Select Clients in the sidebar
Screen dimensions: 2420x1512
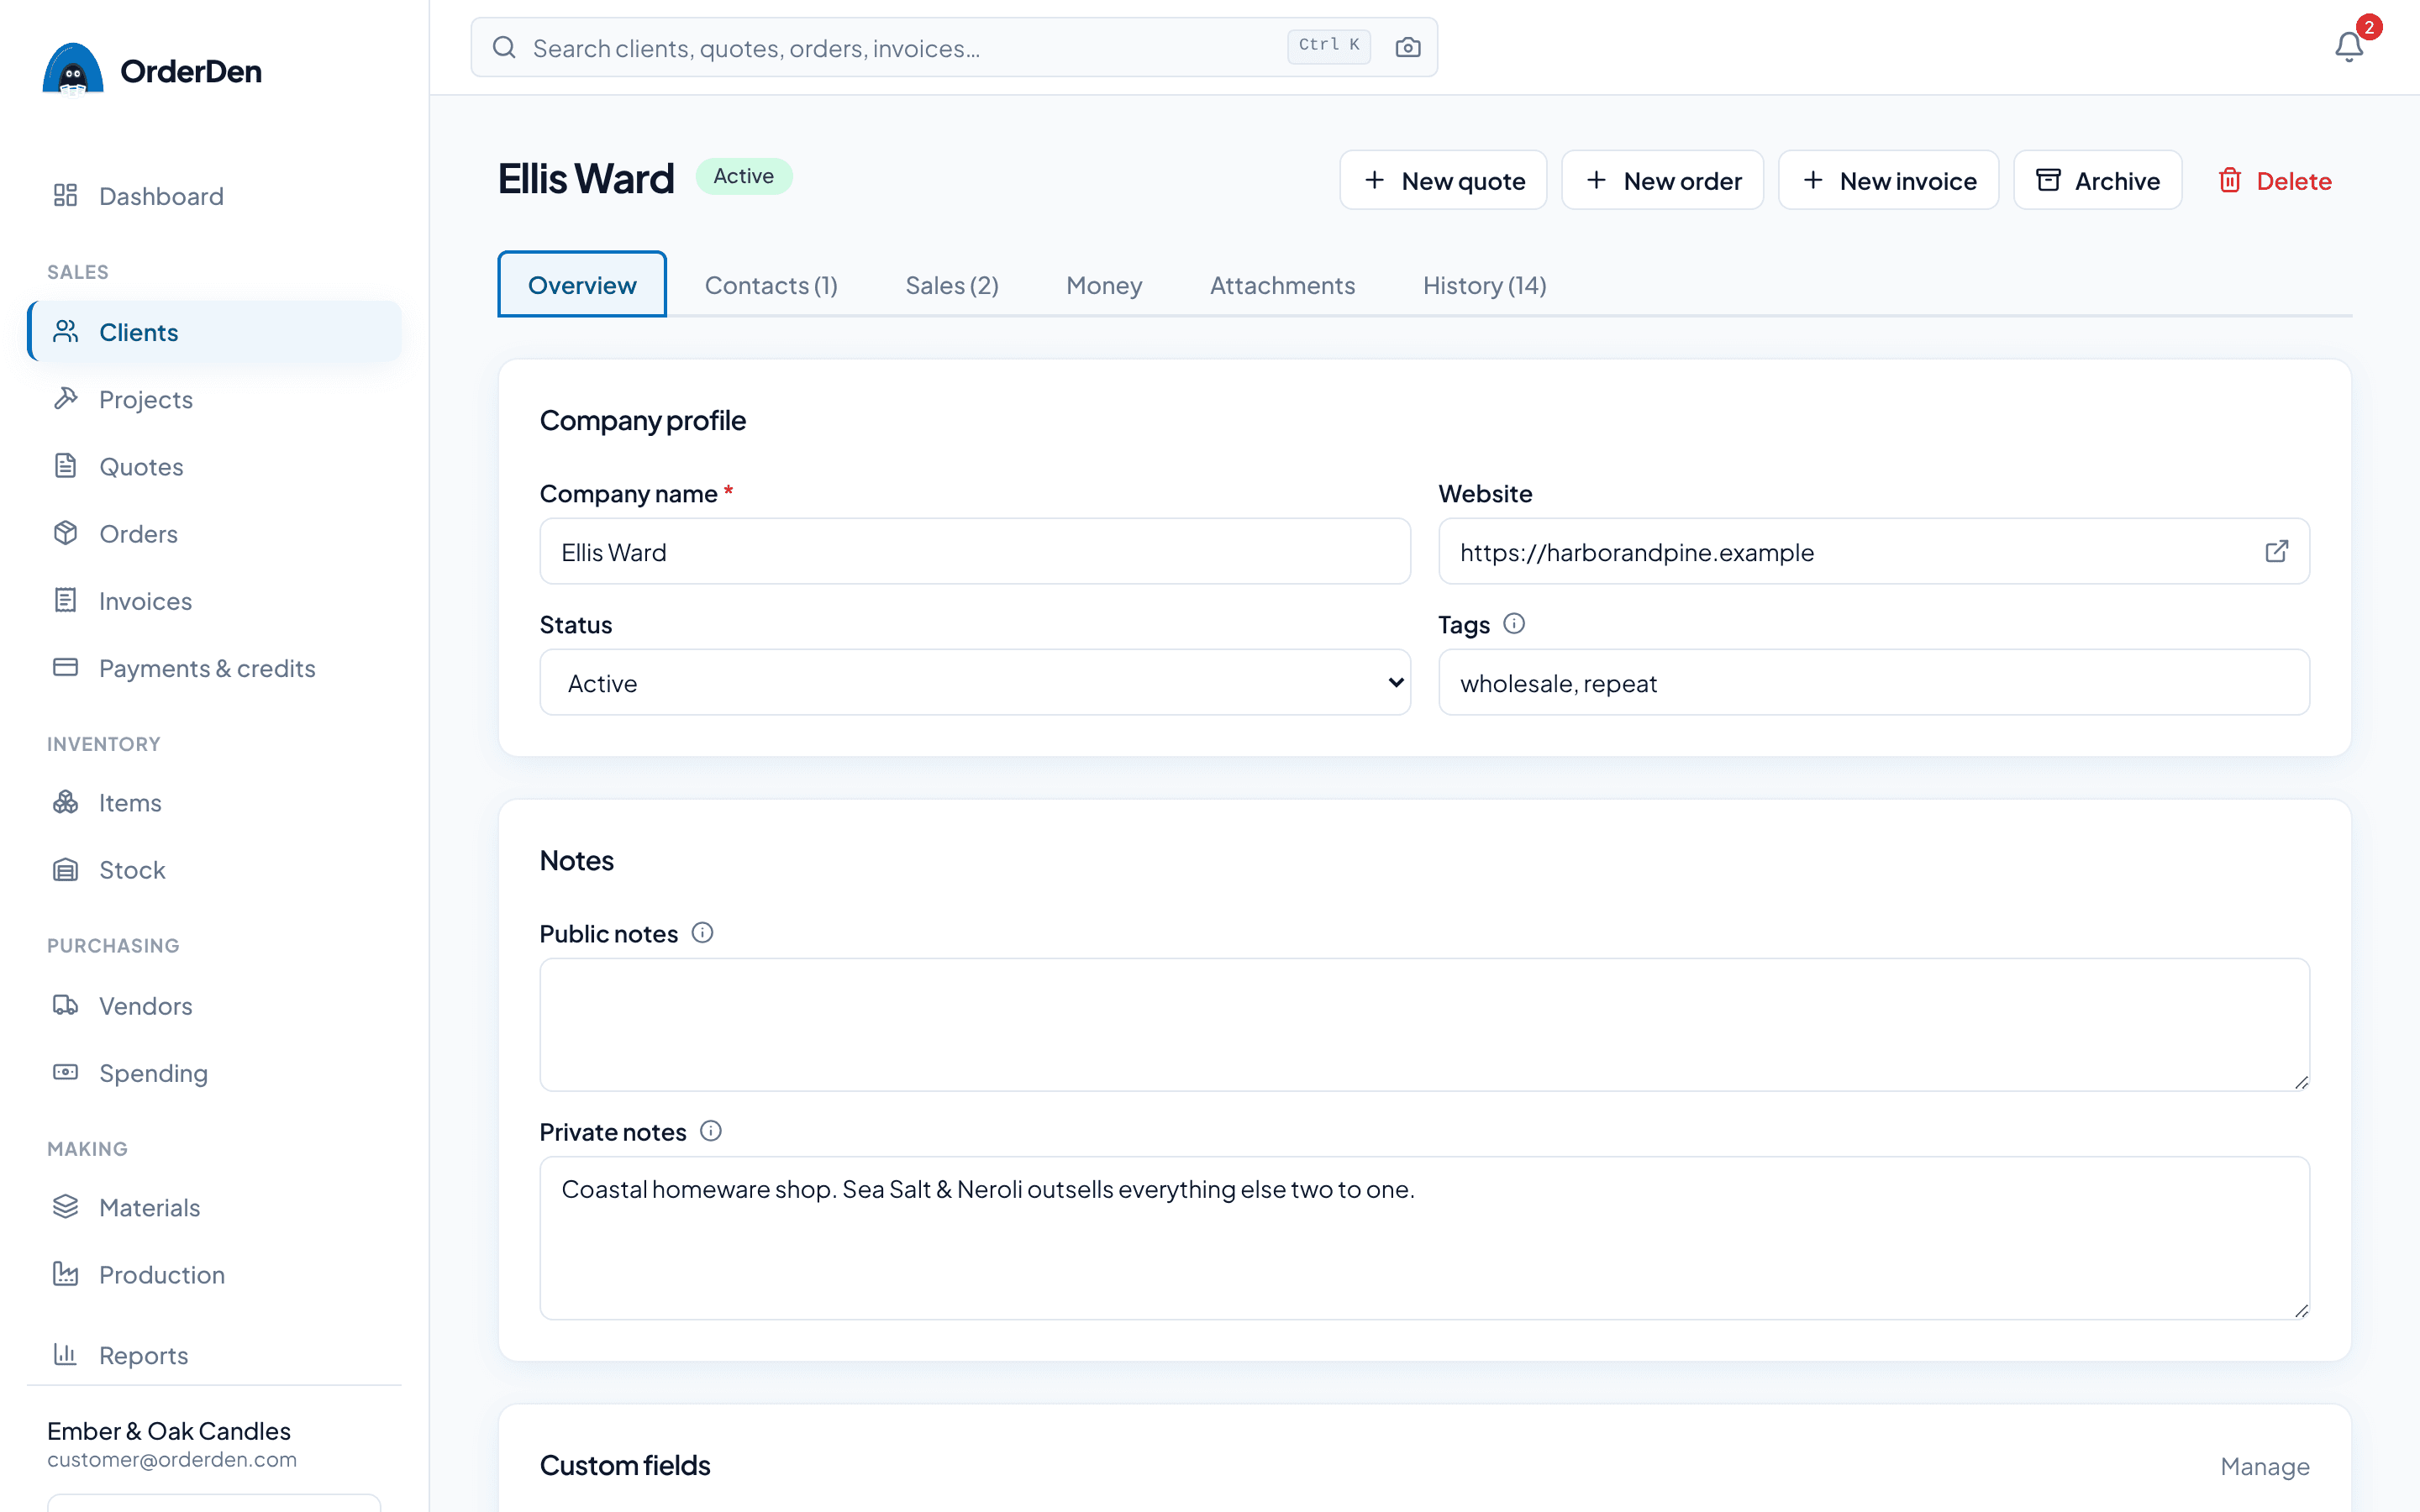click(x=214, y=332)
